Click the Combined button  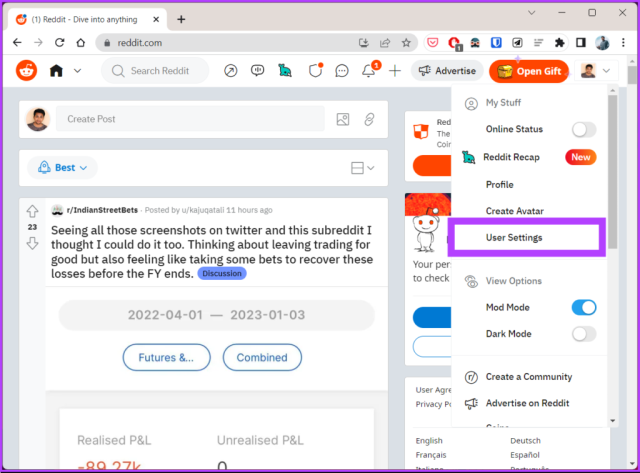point(262,358)
